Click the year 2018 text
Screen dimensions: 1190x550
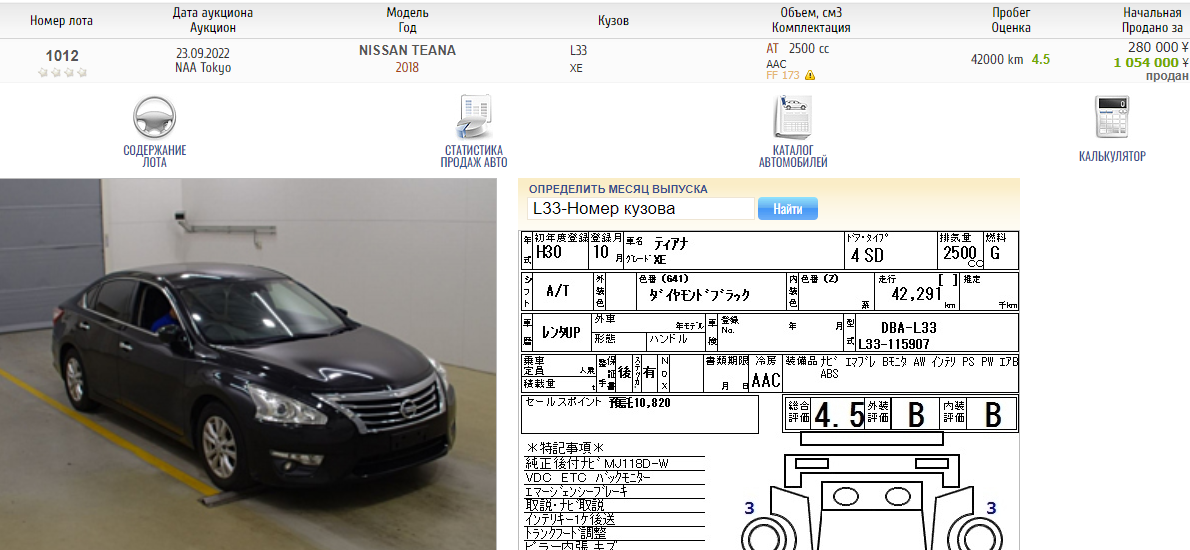click(407, 68)
